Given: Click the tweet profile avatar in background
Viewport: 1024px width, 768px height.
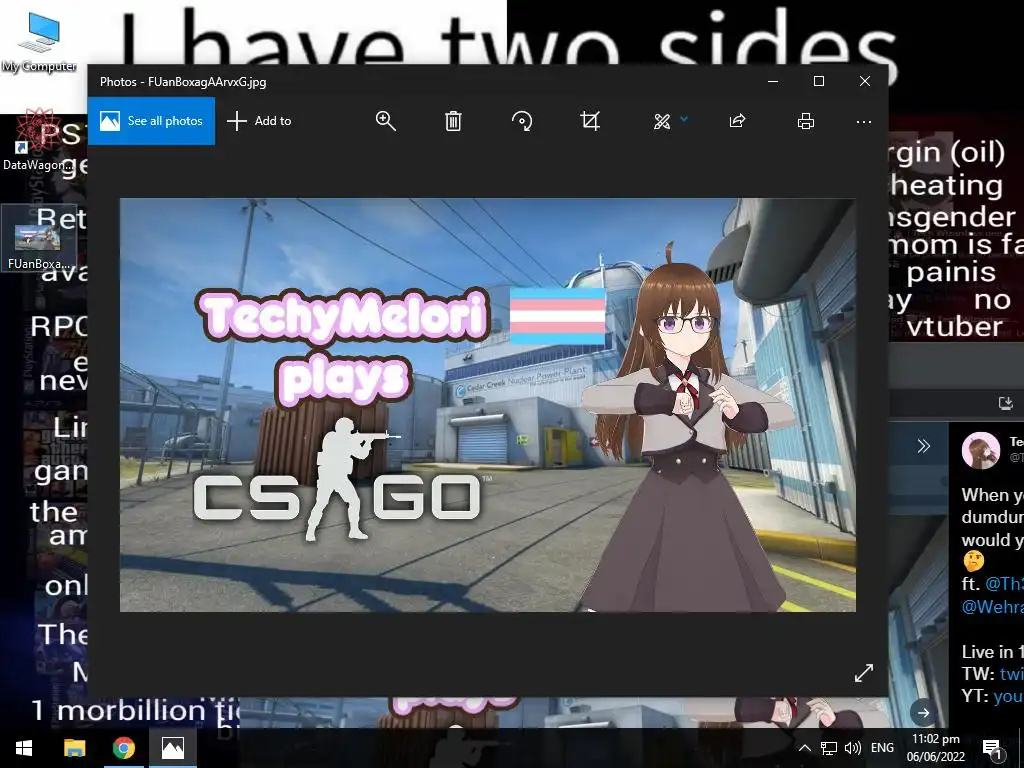Looking at the screenshot, I should 980,450.
